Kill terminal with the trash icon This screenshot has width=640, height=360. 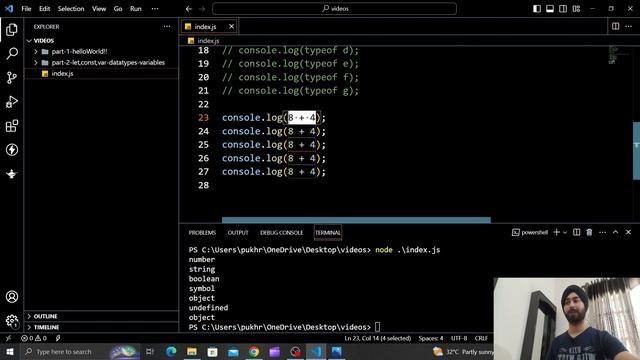(x=589, y=232)
